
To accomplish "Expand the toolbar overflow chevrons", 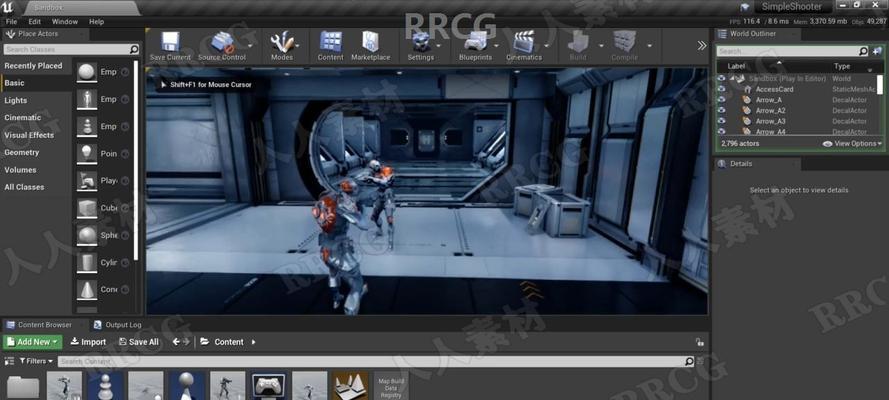I will (x=702, y=45).
